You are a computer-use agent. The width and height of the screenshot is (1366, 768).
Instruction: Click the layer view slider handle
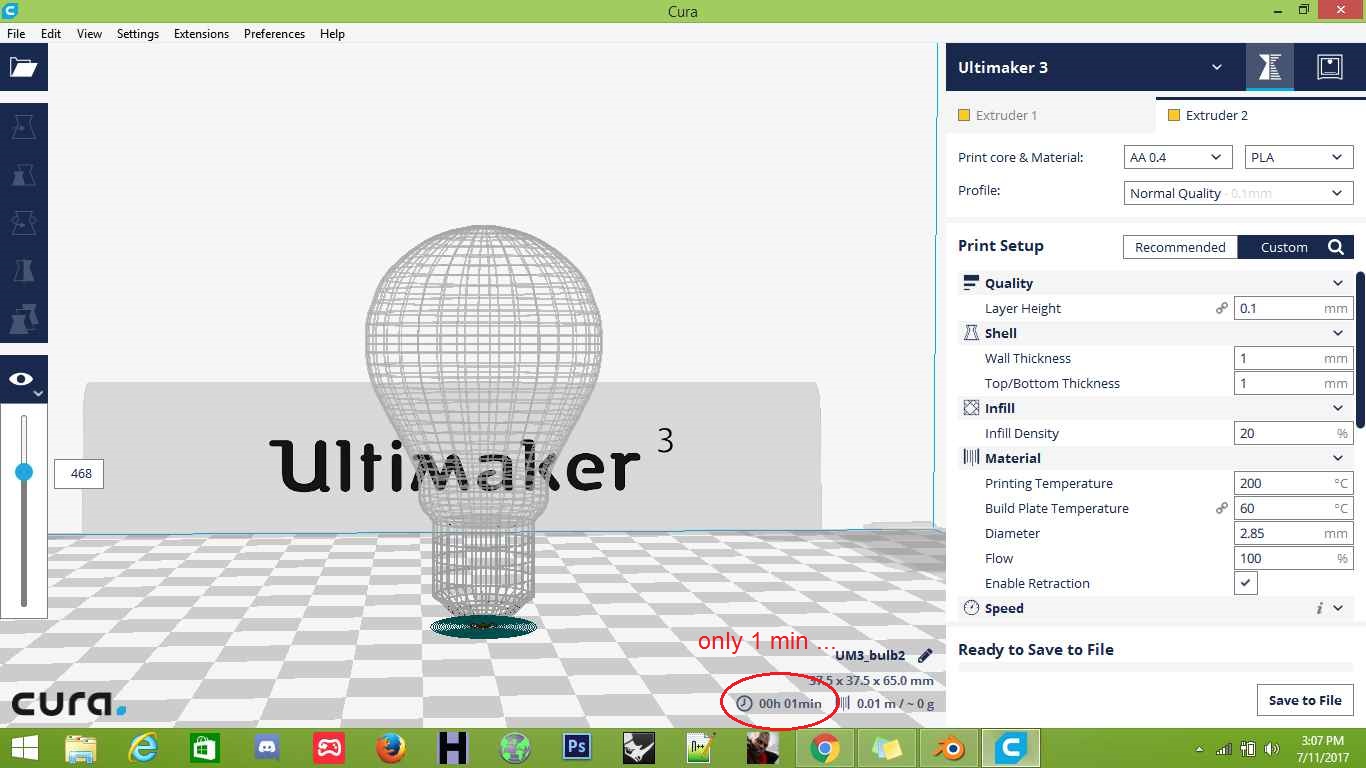[x=24, y=472]
